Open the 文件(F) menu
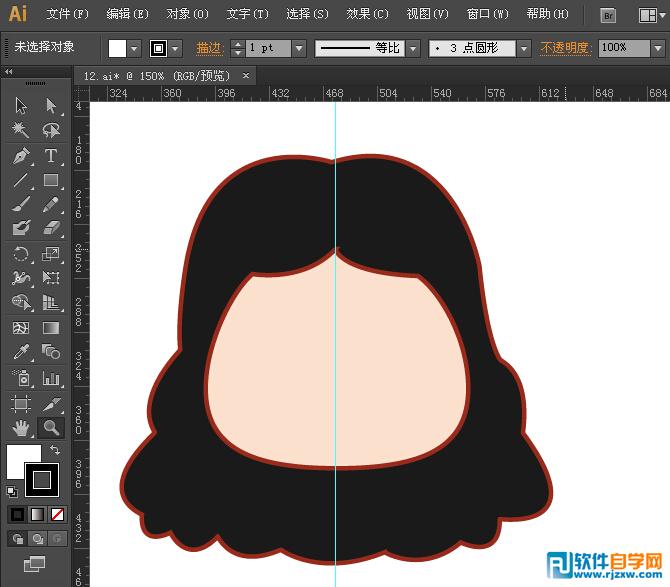The width and height of the screenshot is (670, 587). click(67, 14)
